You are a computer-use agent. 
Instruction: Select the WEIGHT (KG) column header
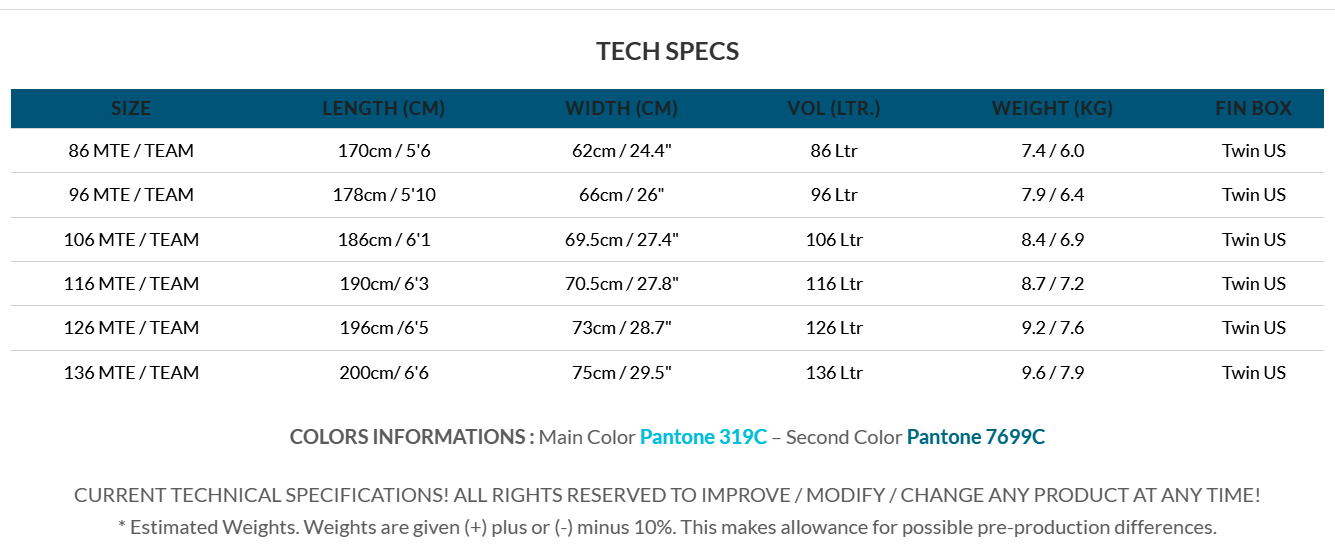pos(1052,109)
